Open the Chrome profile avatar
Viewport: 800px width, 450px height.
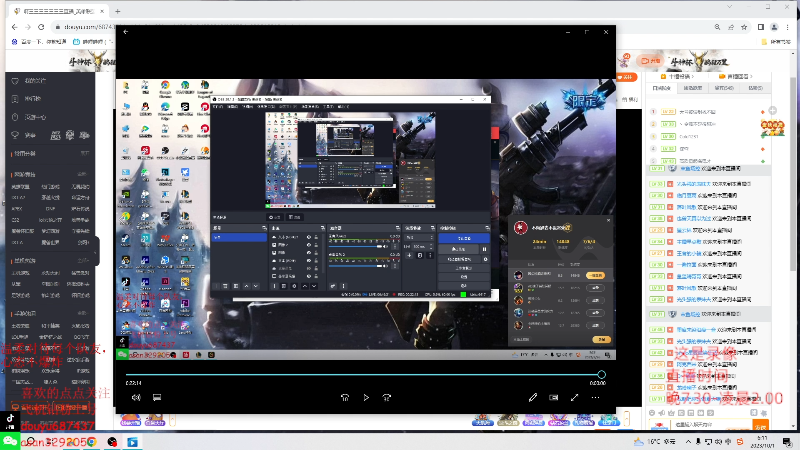tap(774, 27)
